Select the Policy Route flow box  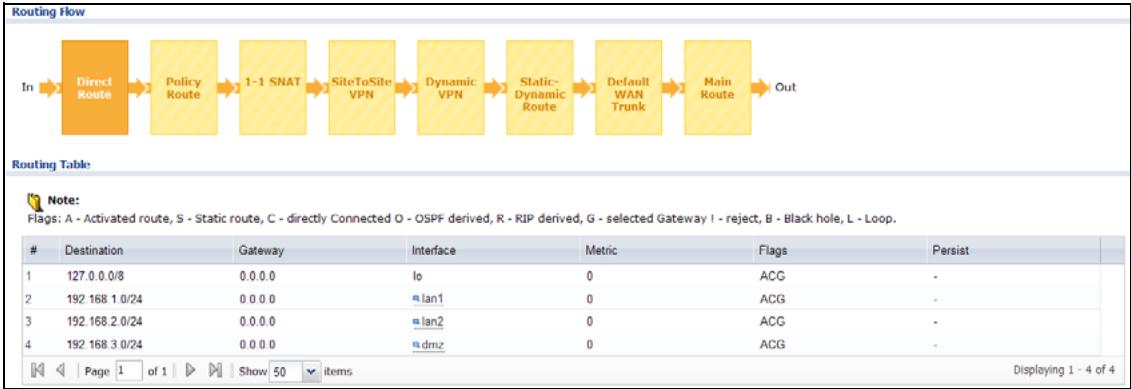pos(184,87)
